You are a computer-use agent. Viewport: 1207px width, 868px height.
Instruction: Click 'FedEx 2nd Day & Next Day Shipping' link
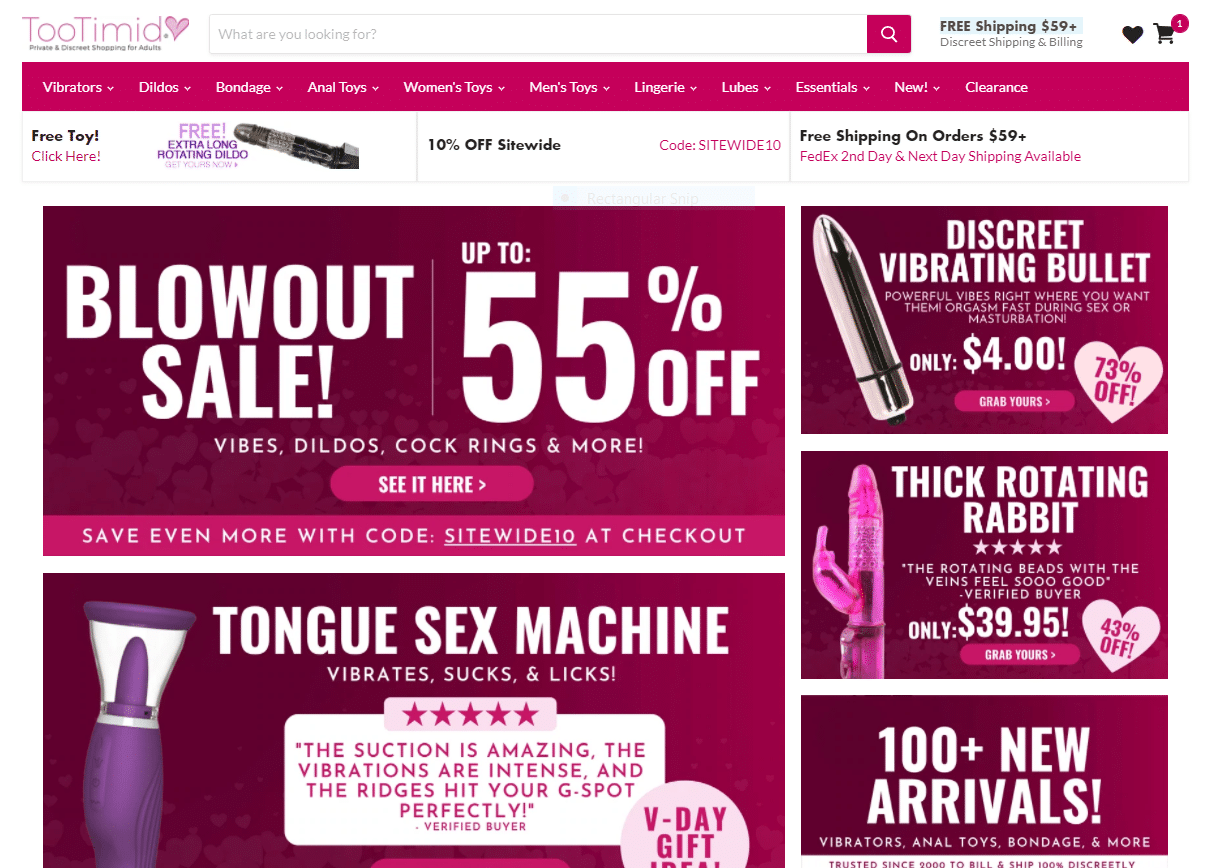pos(940,156)
